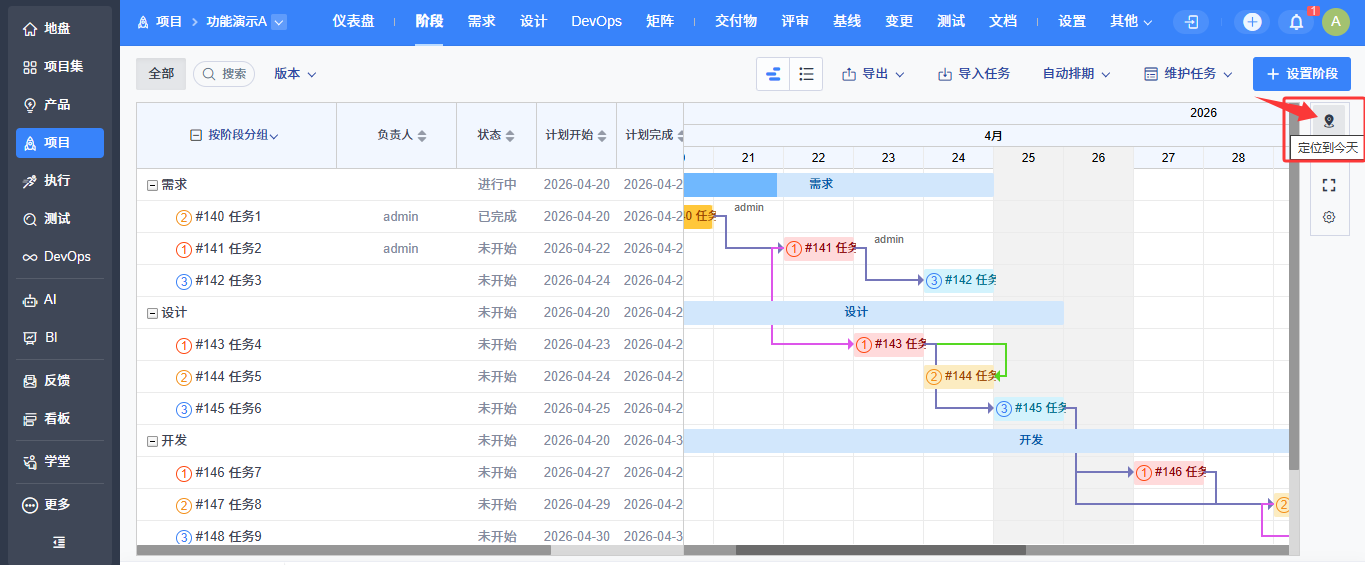Open 按阶段分组 grouping dropdown
Image resolution: width=1365 pixels, height=565 pixels.
click(243, 135)
